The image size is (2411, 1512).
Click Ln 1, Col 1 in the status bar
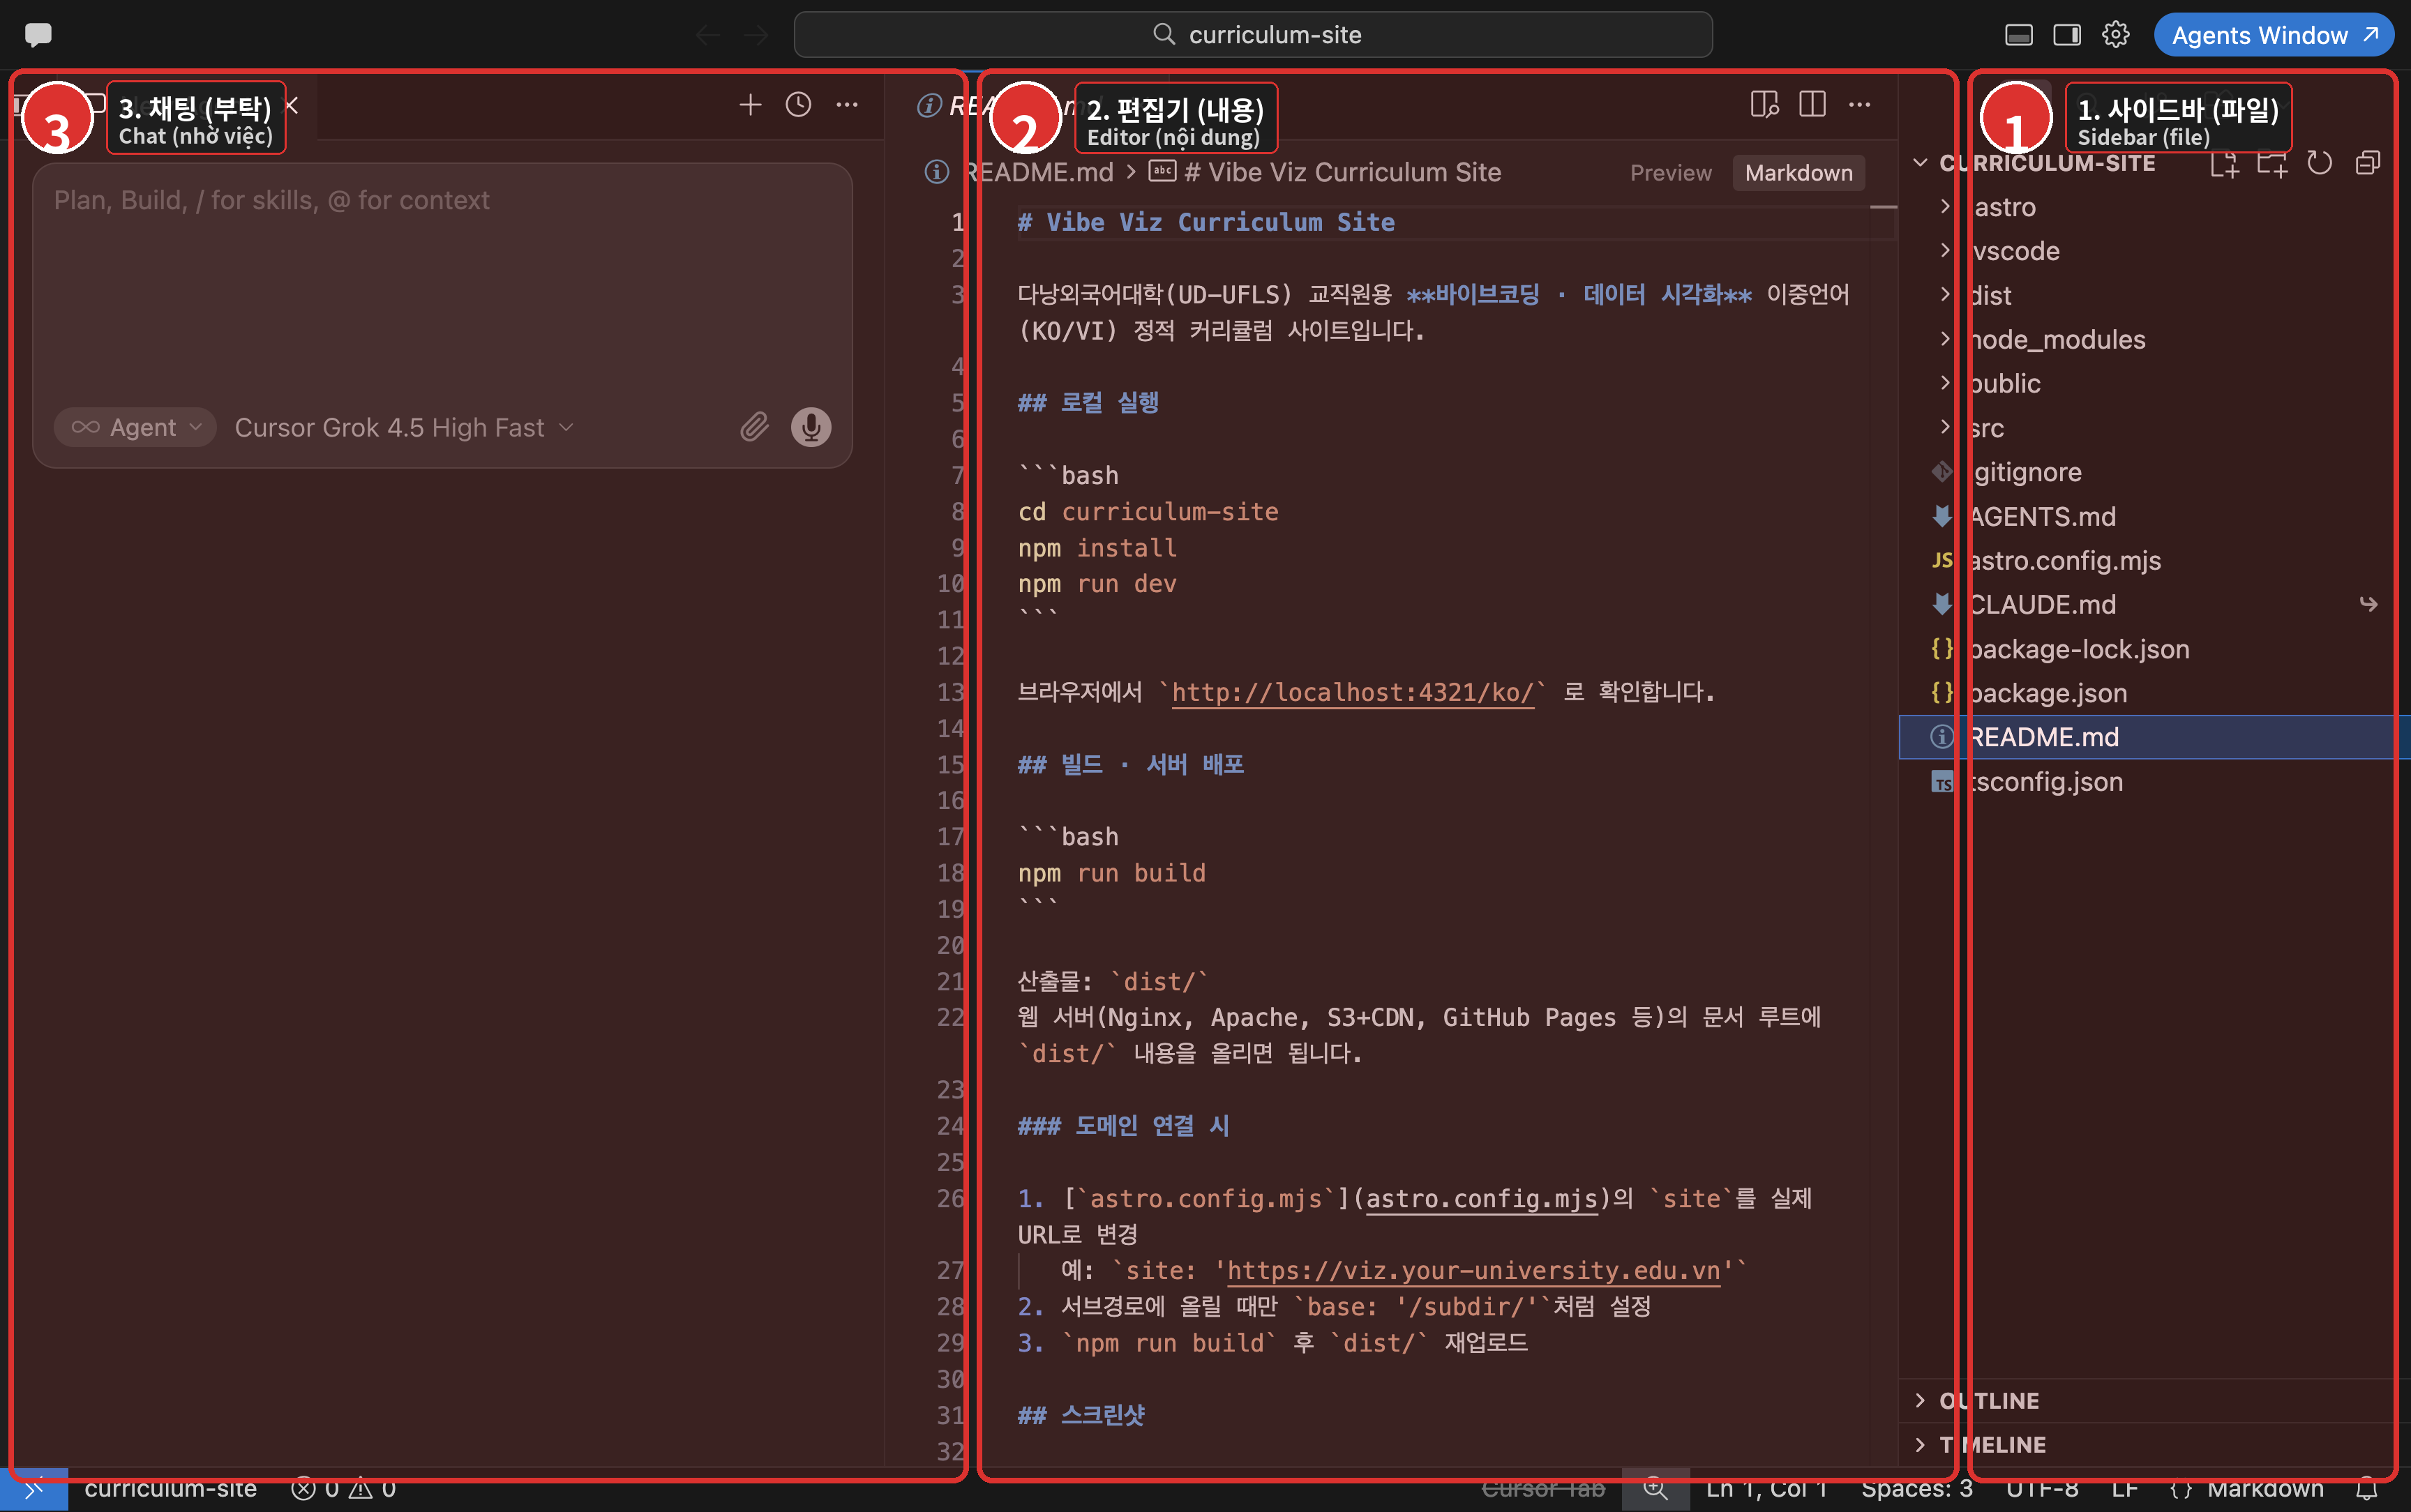(1766, 1489)
